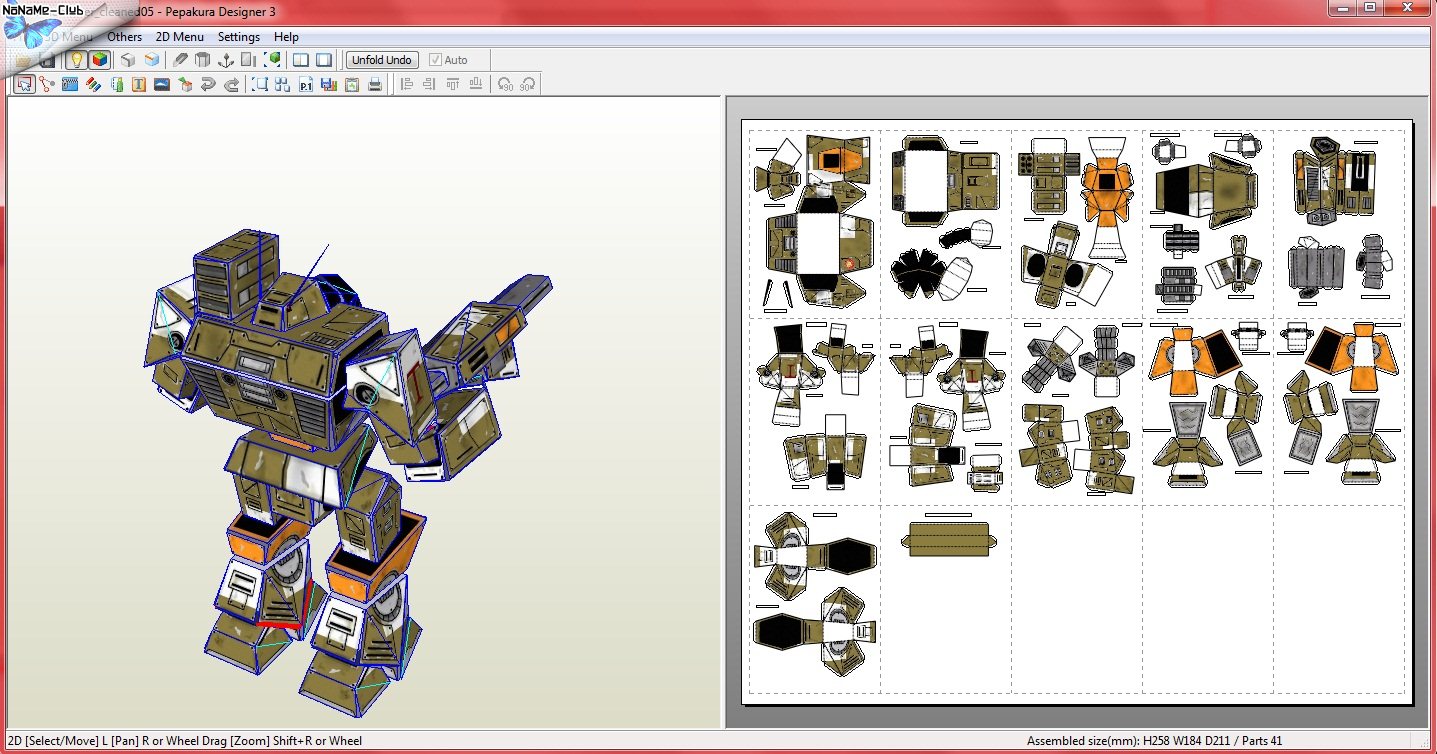Click the join/disjoin nodes tool icon
The image size is (1437, 754).
(47, 85)
